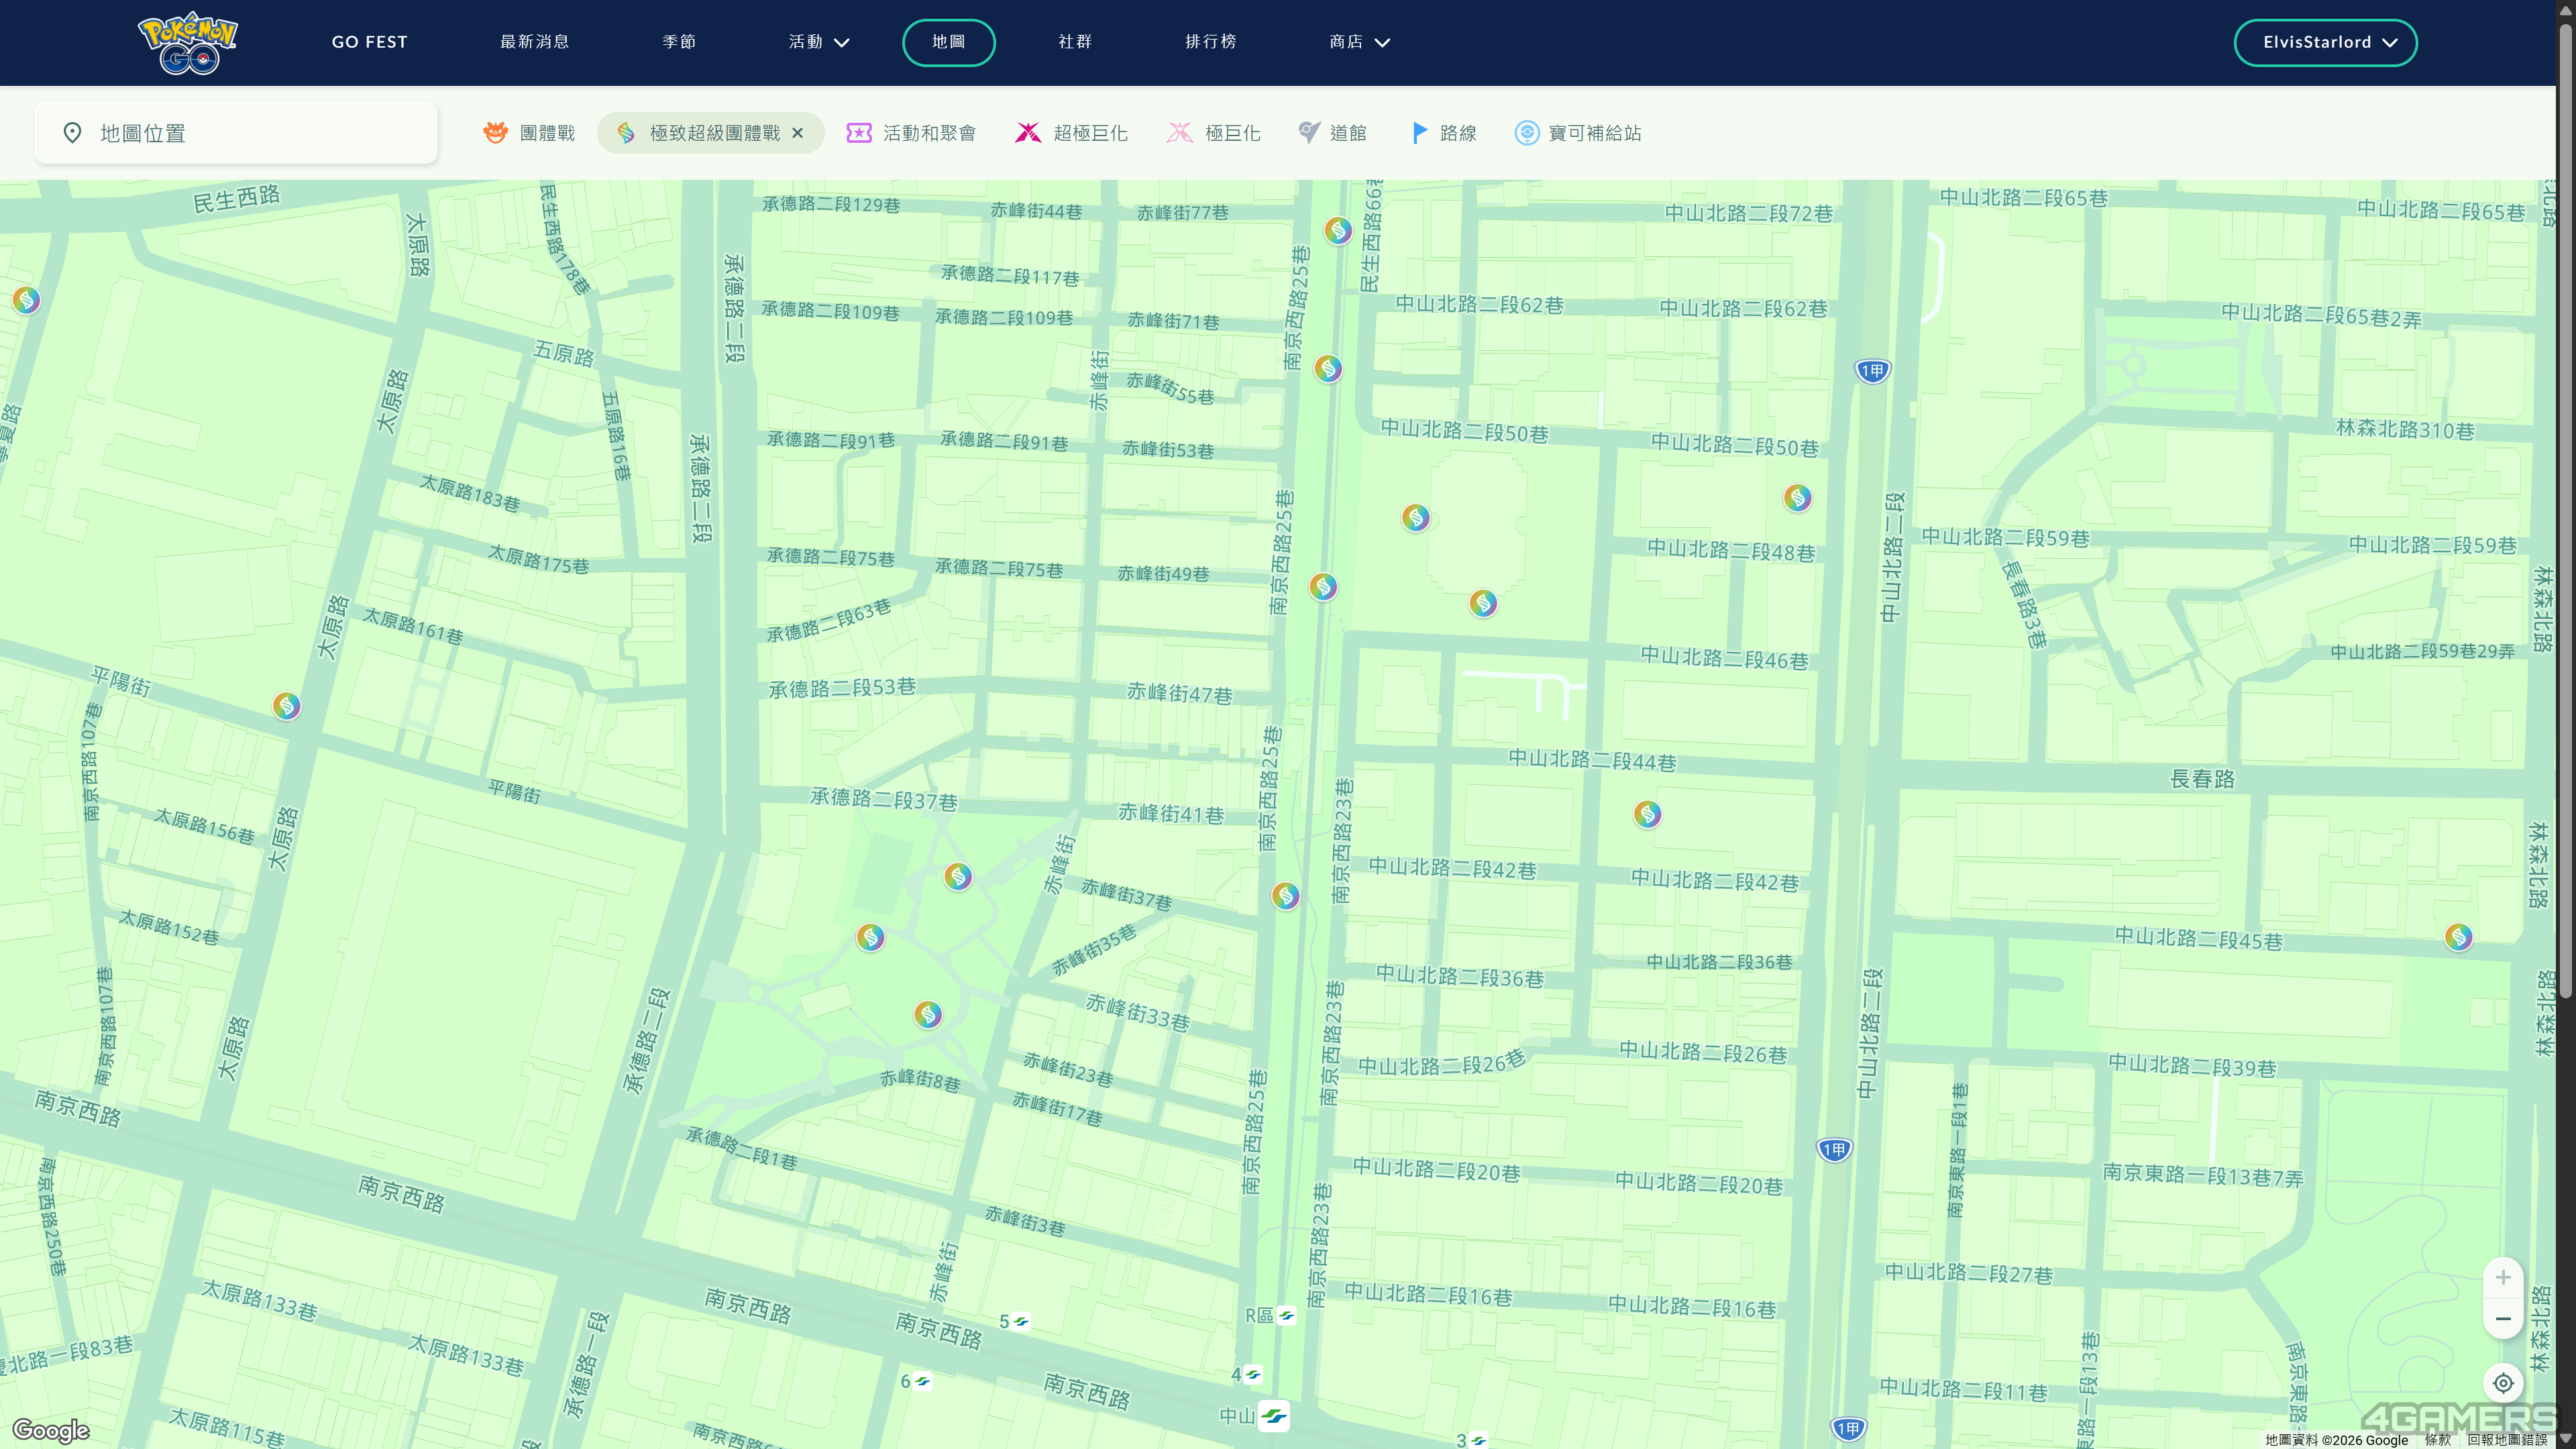Image resolution: width=2576 pixels, height=1449 pixels.
Task: Click the mega raid marker near 民生西路66巷
Action: (1338, 231)
